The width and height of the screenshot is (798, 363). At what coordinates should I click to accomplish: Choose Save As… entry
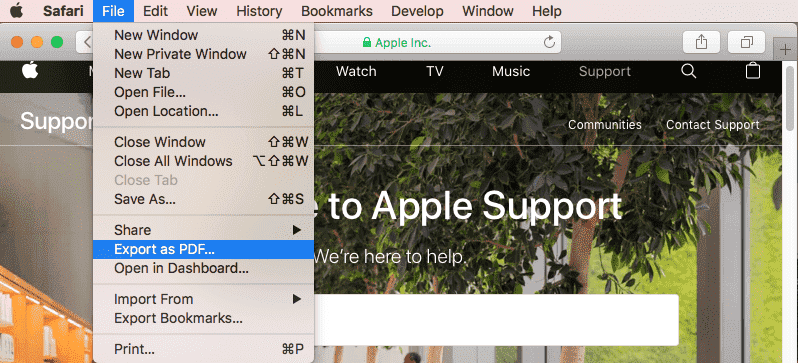tap(203, 199)
